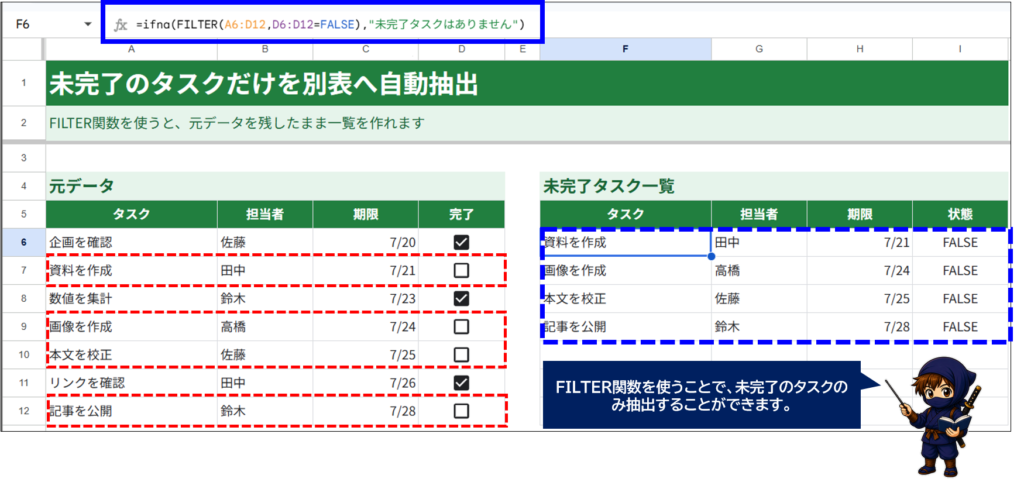
Task: Select row 5 header
Action: coord(24,214)
